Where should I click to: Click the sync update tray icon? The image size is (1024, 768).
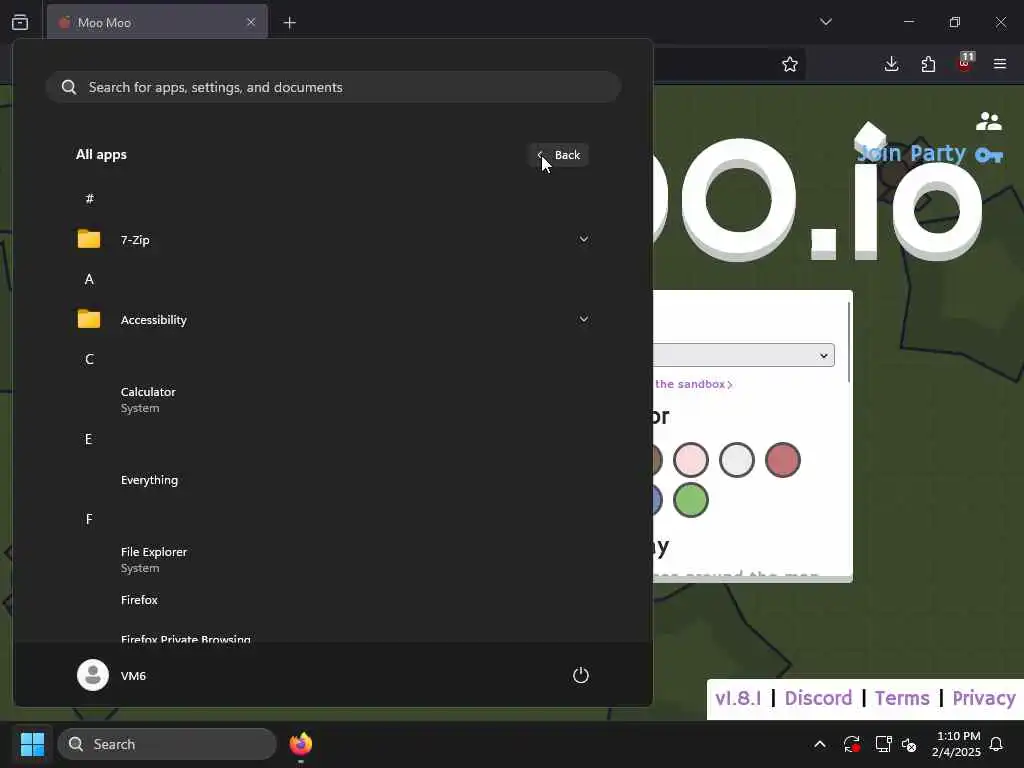[x=852, y=744]
